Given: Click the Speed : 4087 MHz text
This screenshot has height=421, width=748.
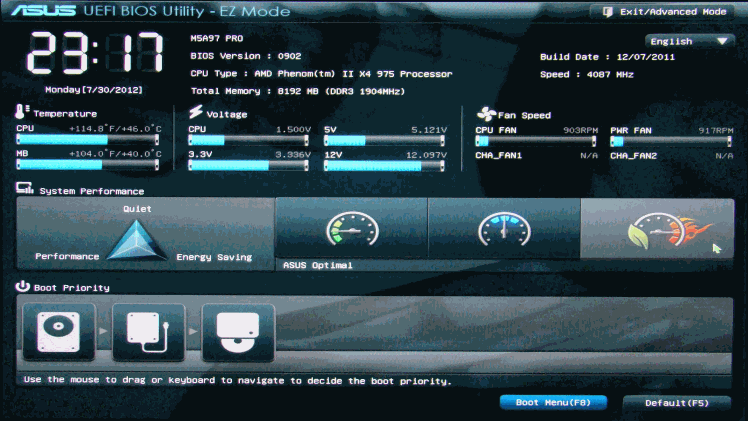Looking at the screenshot, I should pos(587,74).
